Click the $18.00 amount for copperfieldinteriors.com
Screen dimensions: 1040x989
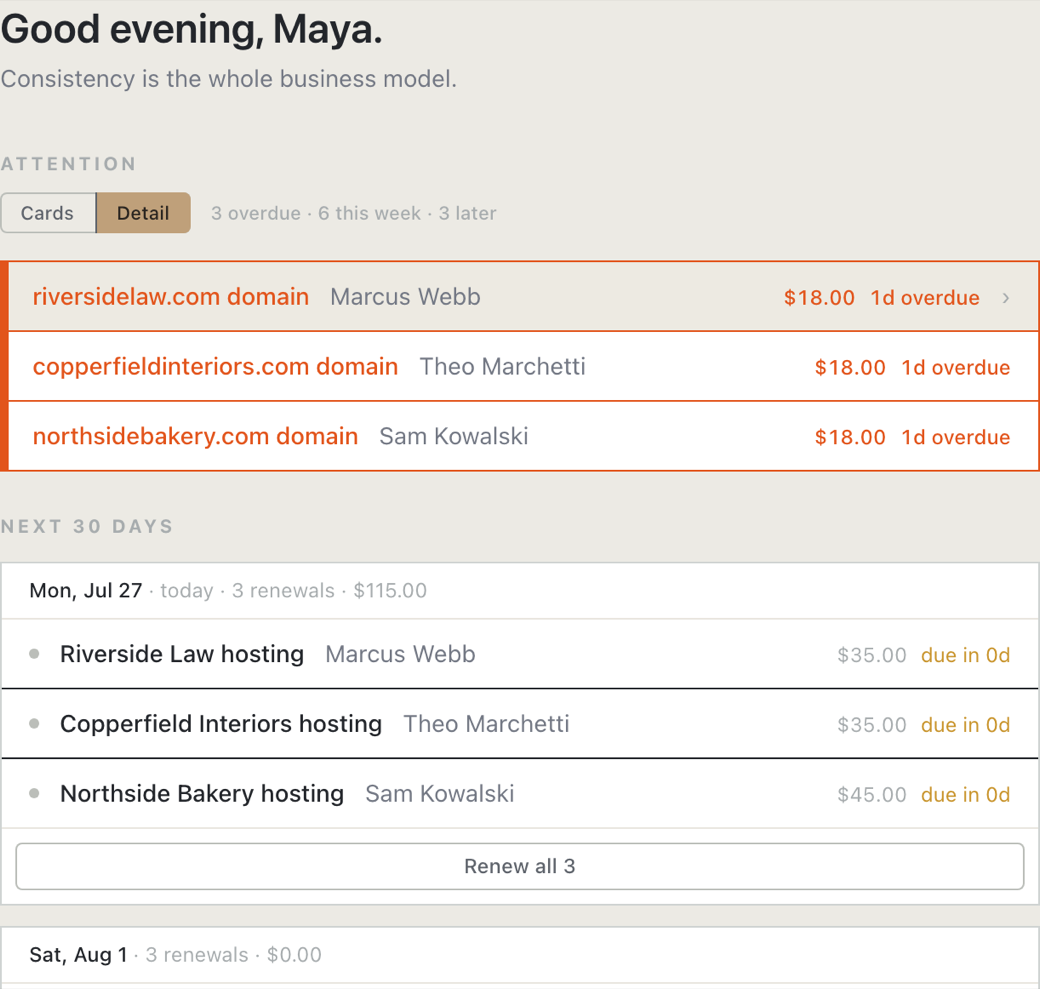850,367
